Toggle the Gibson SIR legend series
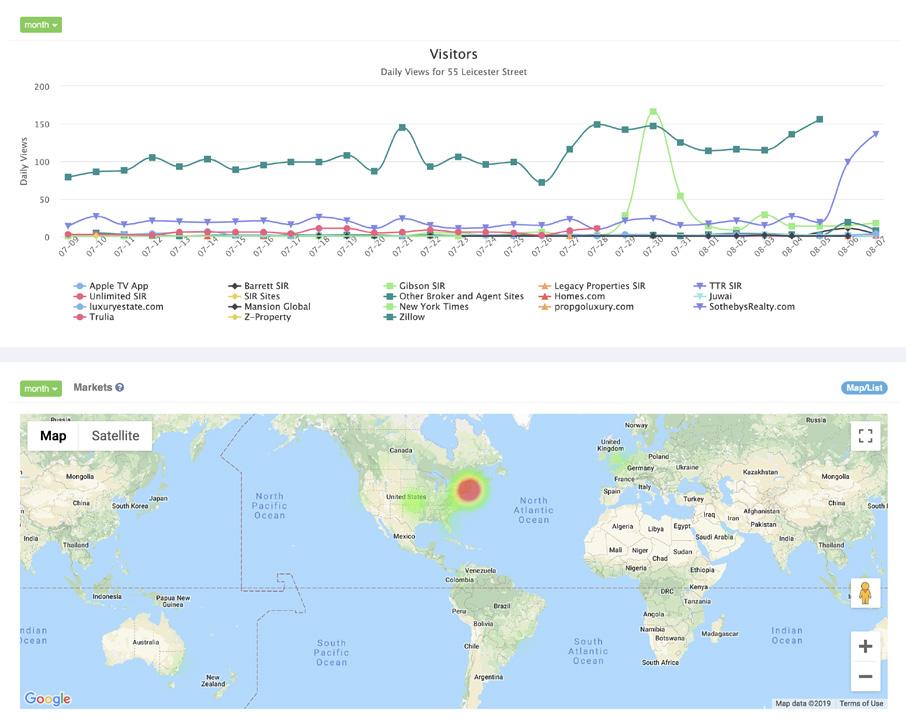 [415, 285]
